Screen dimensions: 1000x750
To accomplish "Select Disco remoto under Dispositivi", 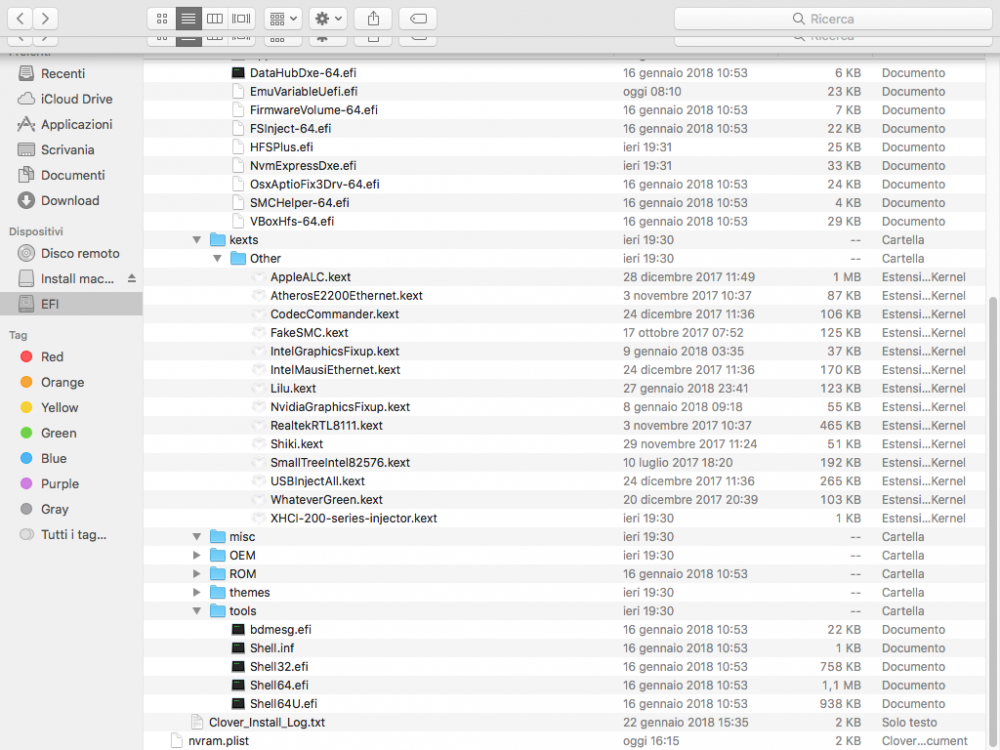I will click(x=68, y=253).
